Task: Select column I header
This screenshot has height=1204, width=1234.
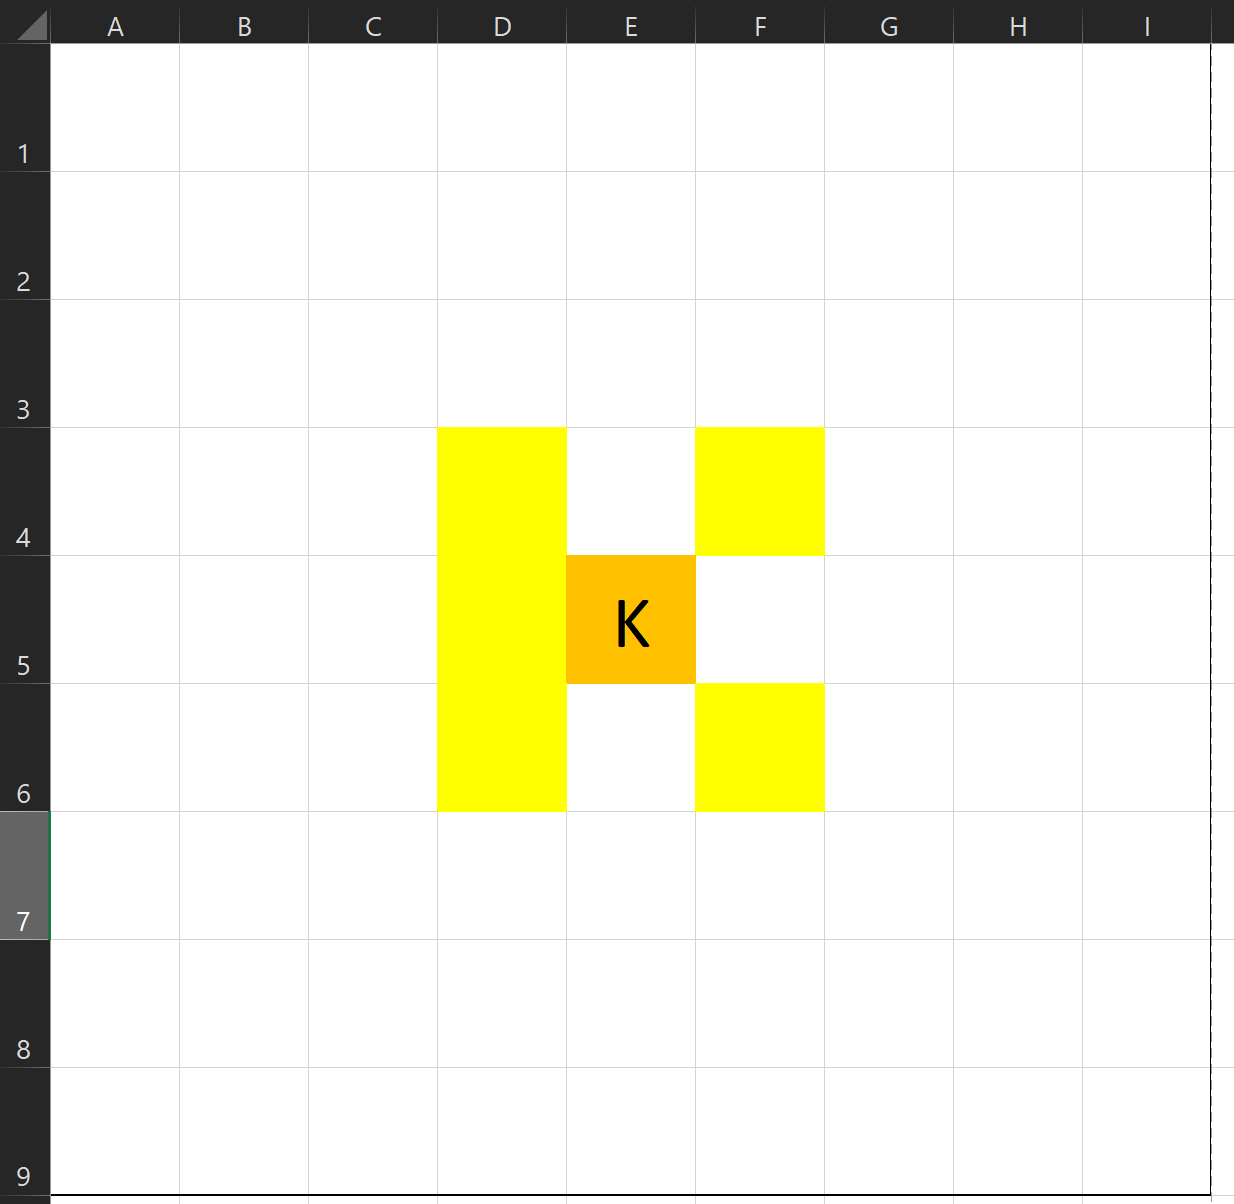Action: 1147,27
